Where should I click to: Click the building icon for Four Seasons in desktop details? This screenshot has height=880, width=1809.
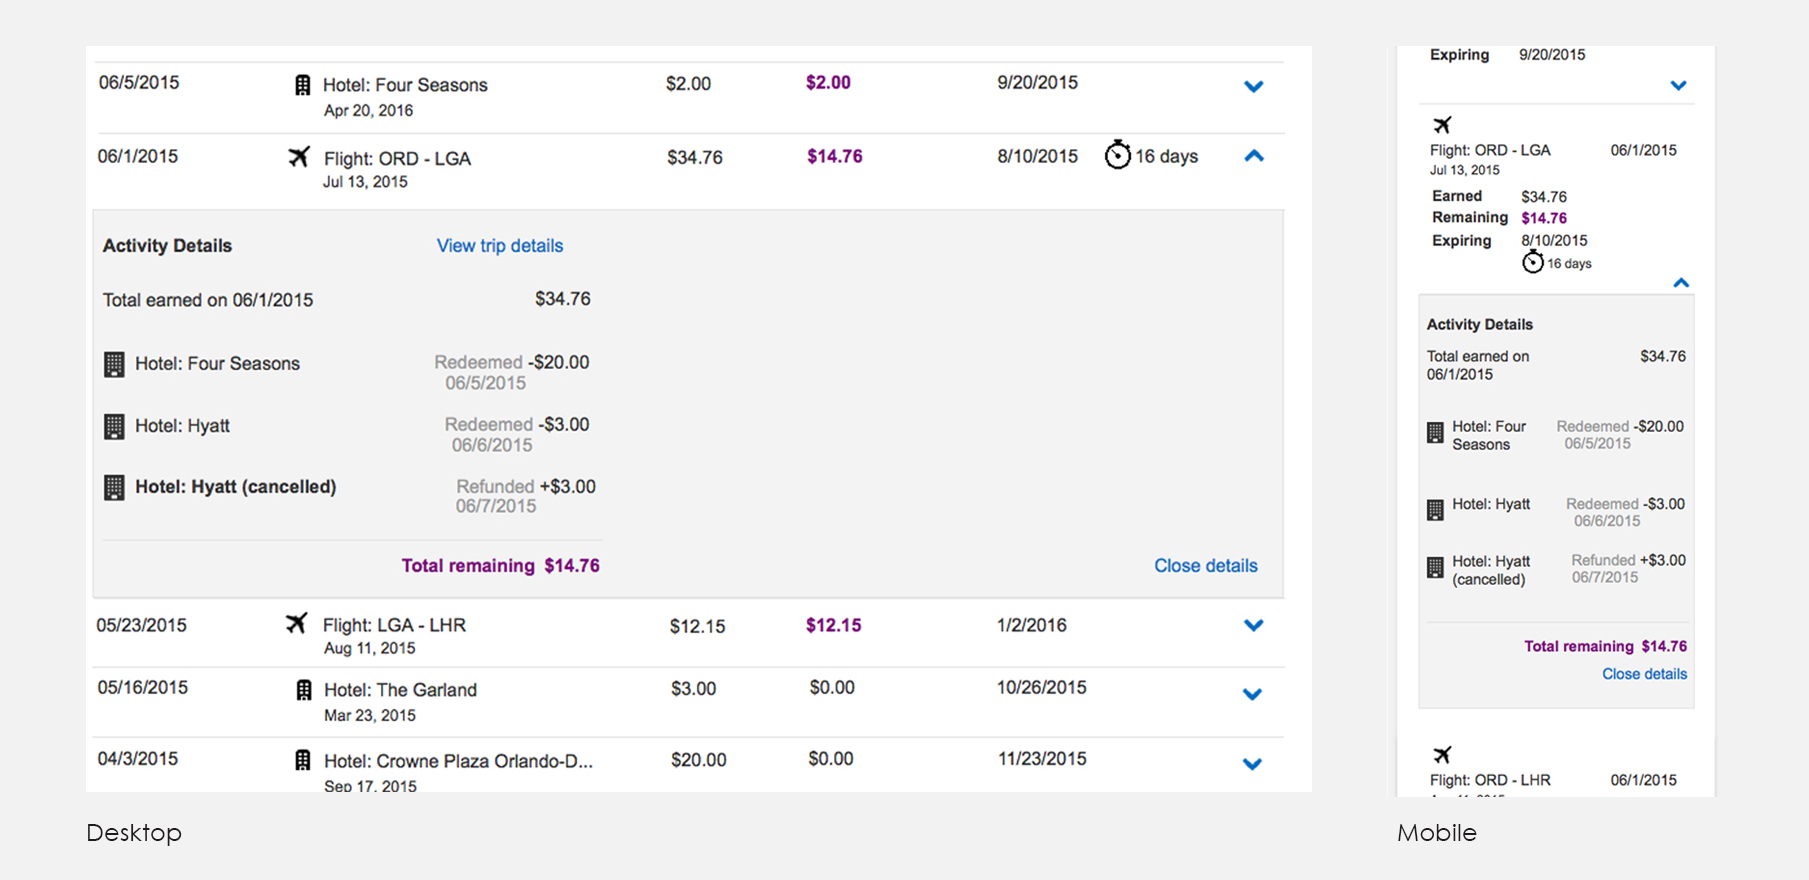pyautogui.click(x=114, y=364)
